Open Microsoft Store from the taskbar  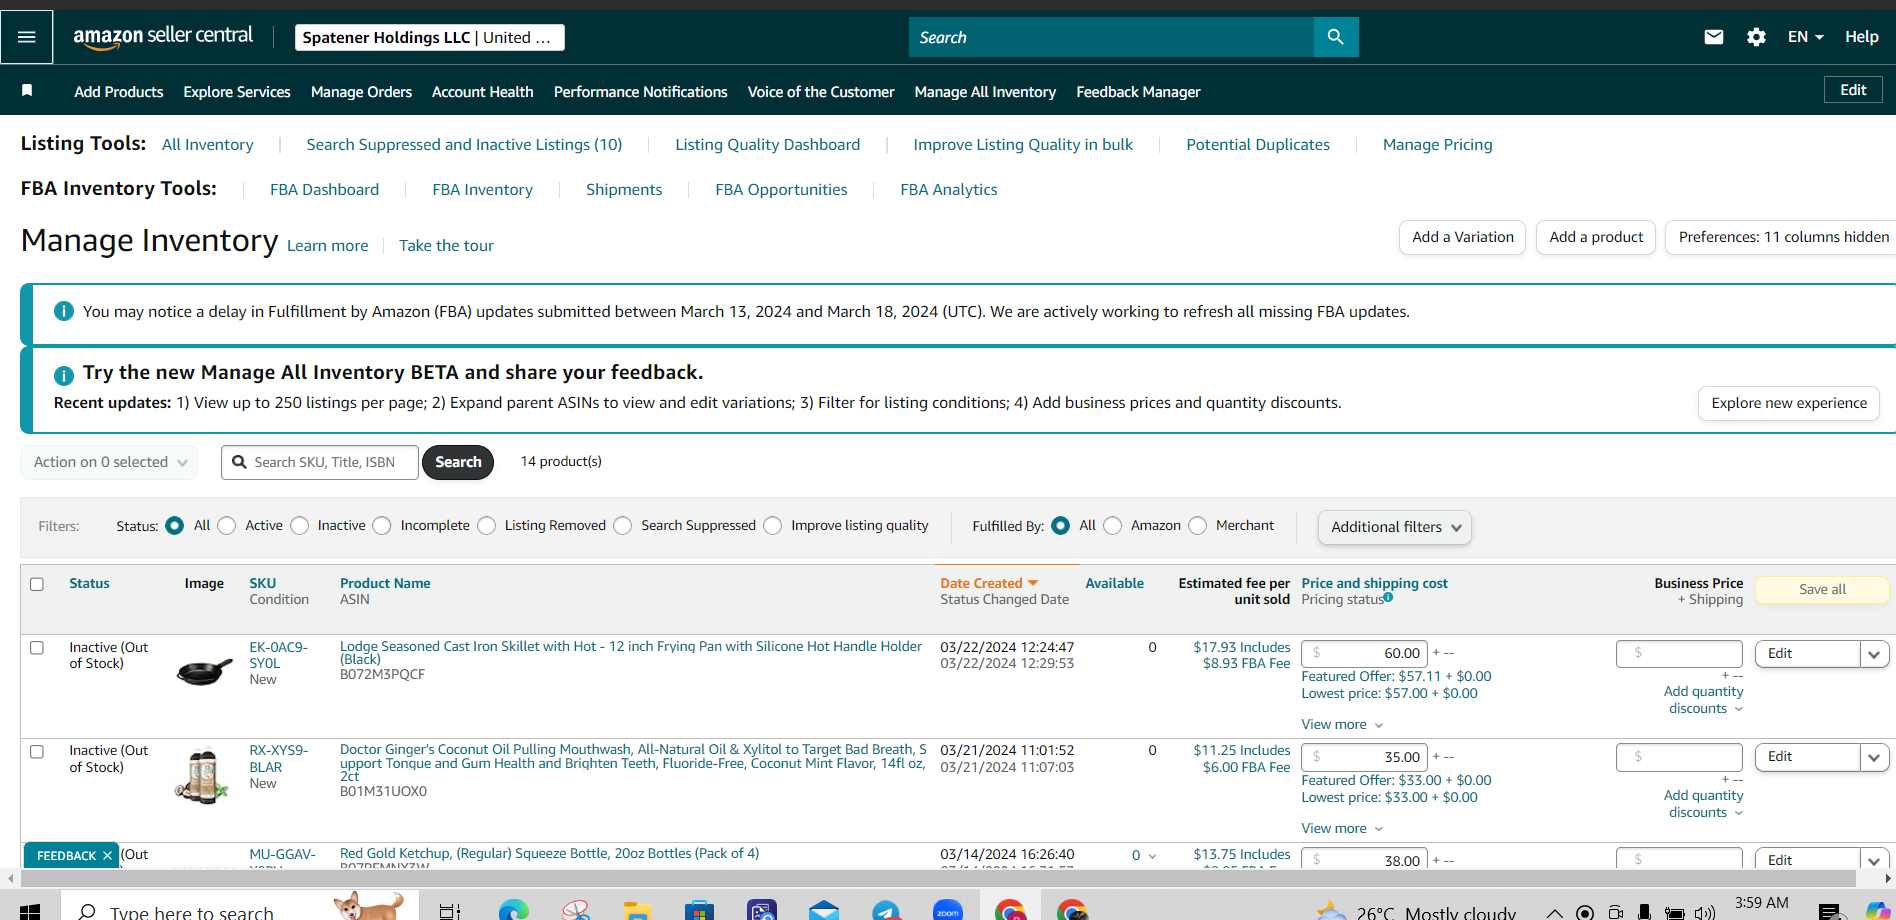coord(699,911)
